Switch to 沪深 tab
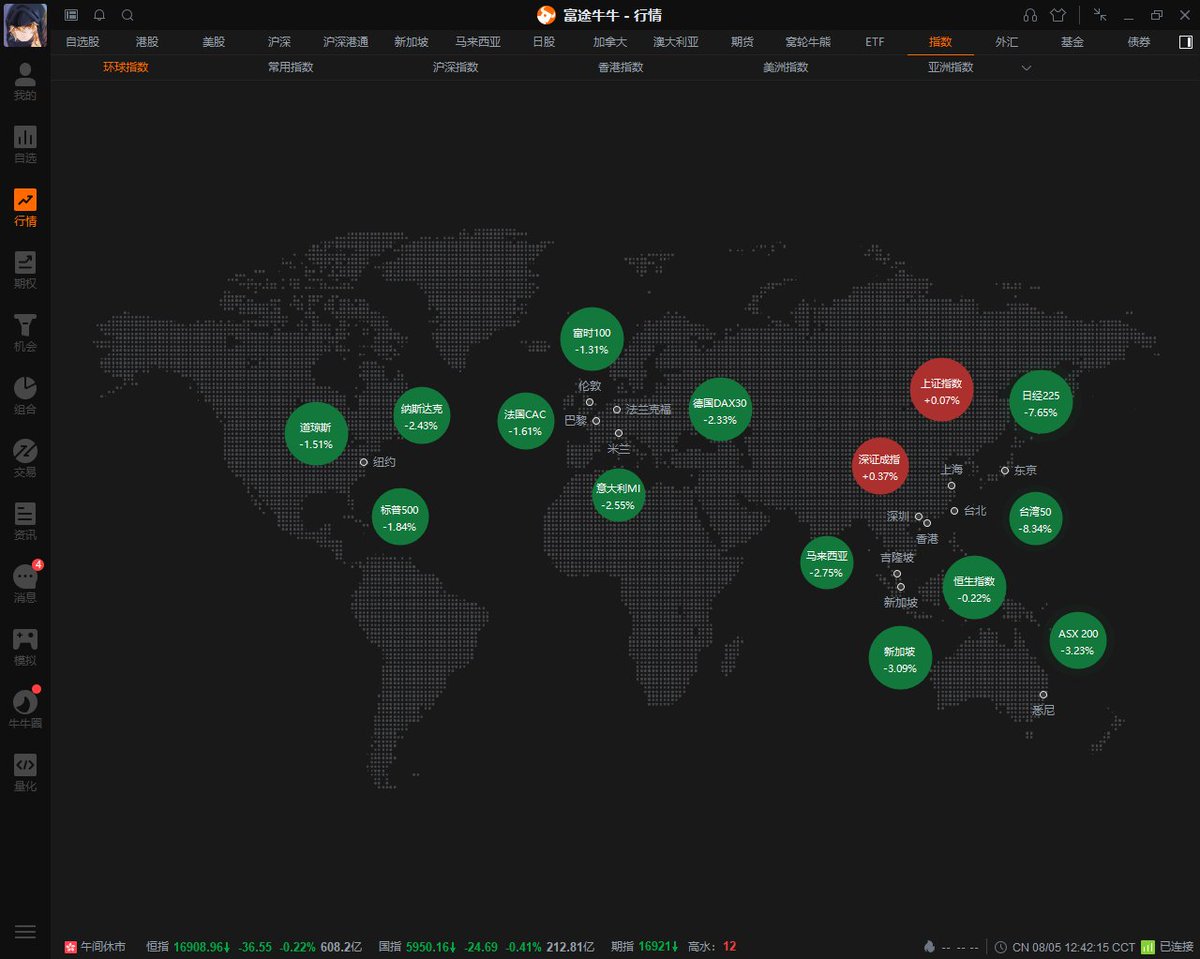The height and width of the screenshot is (959, 1200). 280,42
